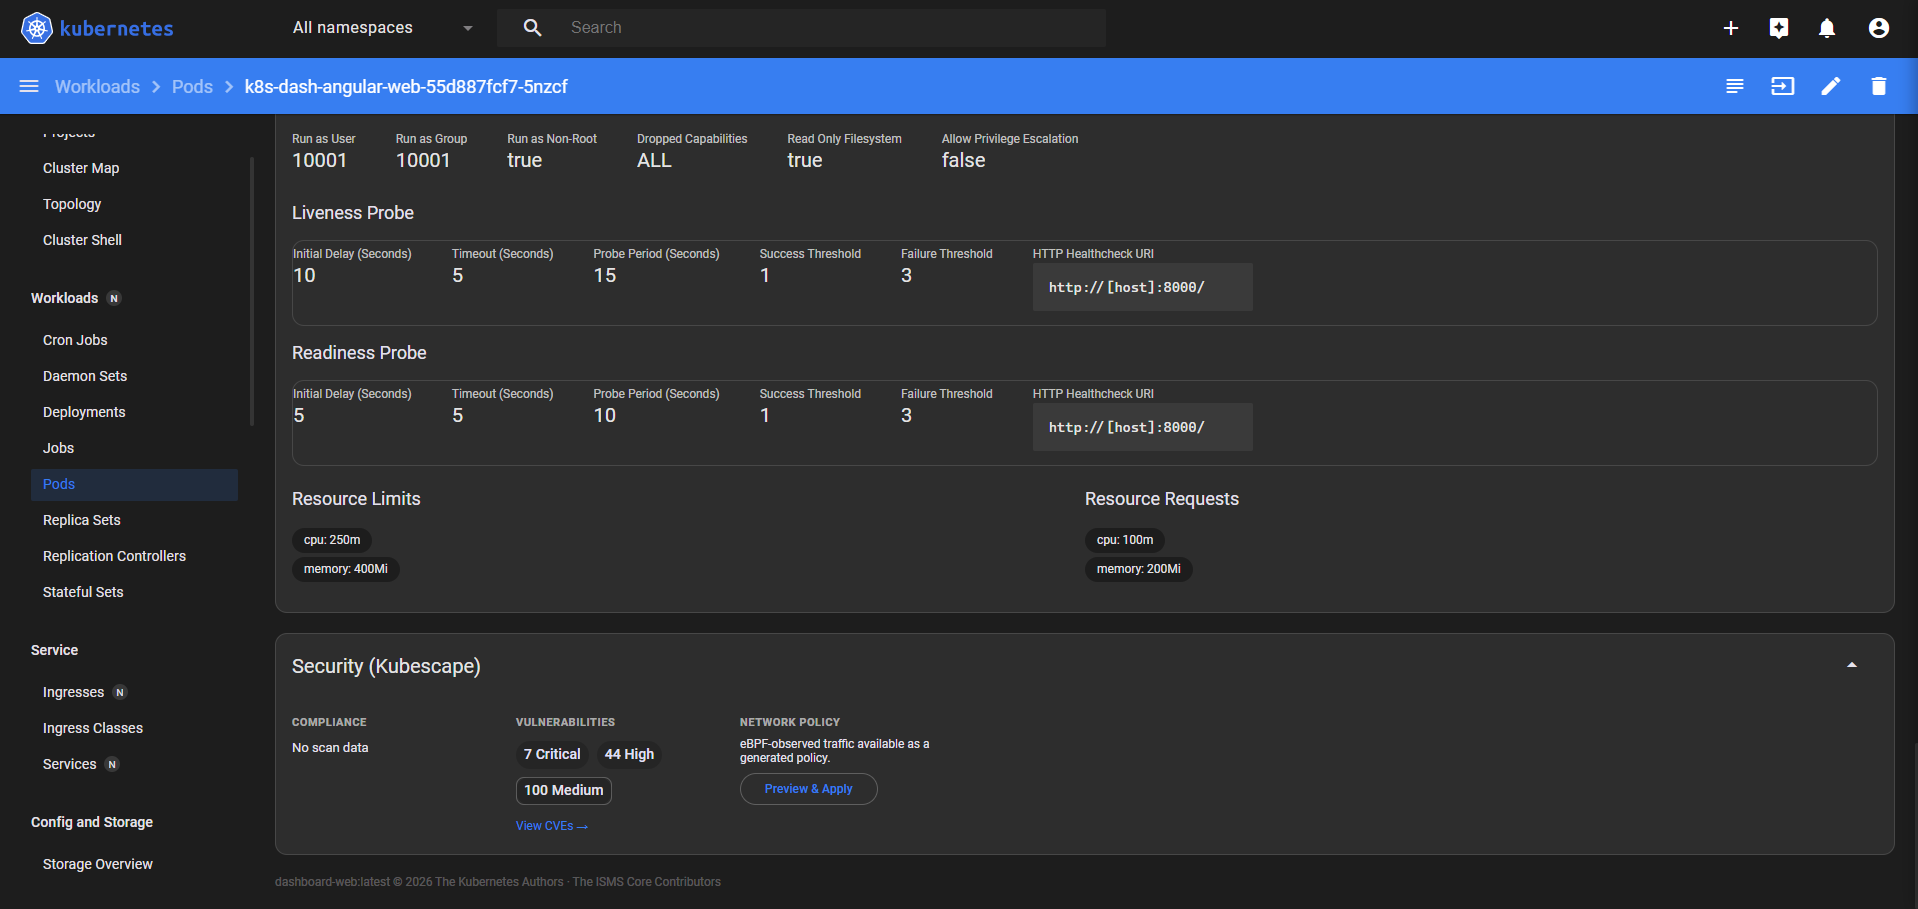This screenshot has width=1918, height=909.
Task: Open Cluster Map in sidebar
Action: tap(81, 168)
